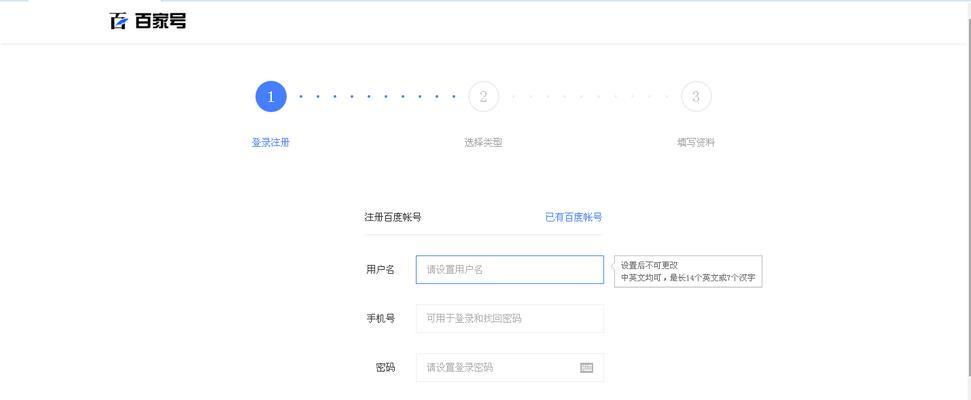Click the 已有百度帐号 link
Image resolution: width=971 pixels, height=400 pixels.
point(573,217)
